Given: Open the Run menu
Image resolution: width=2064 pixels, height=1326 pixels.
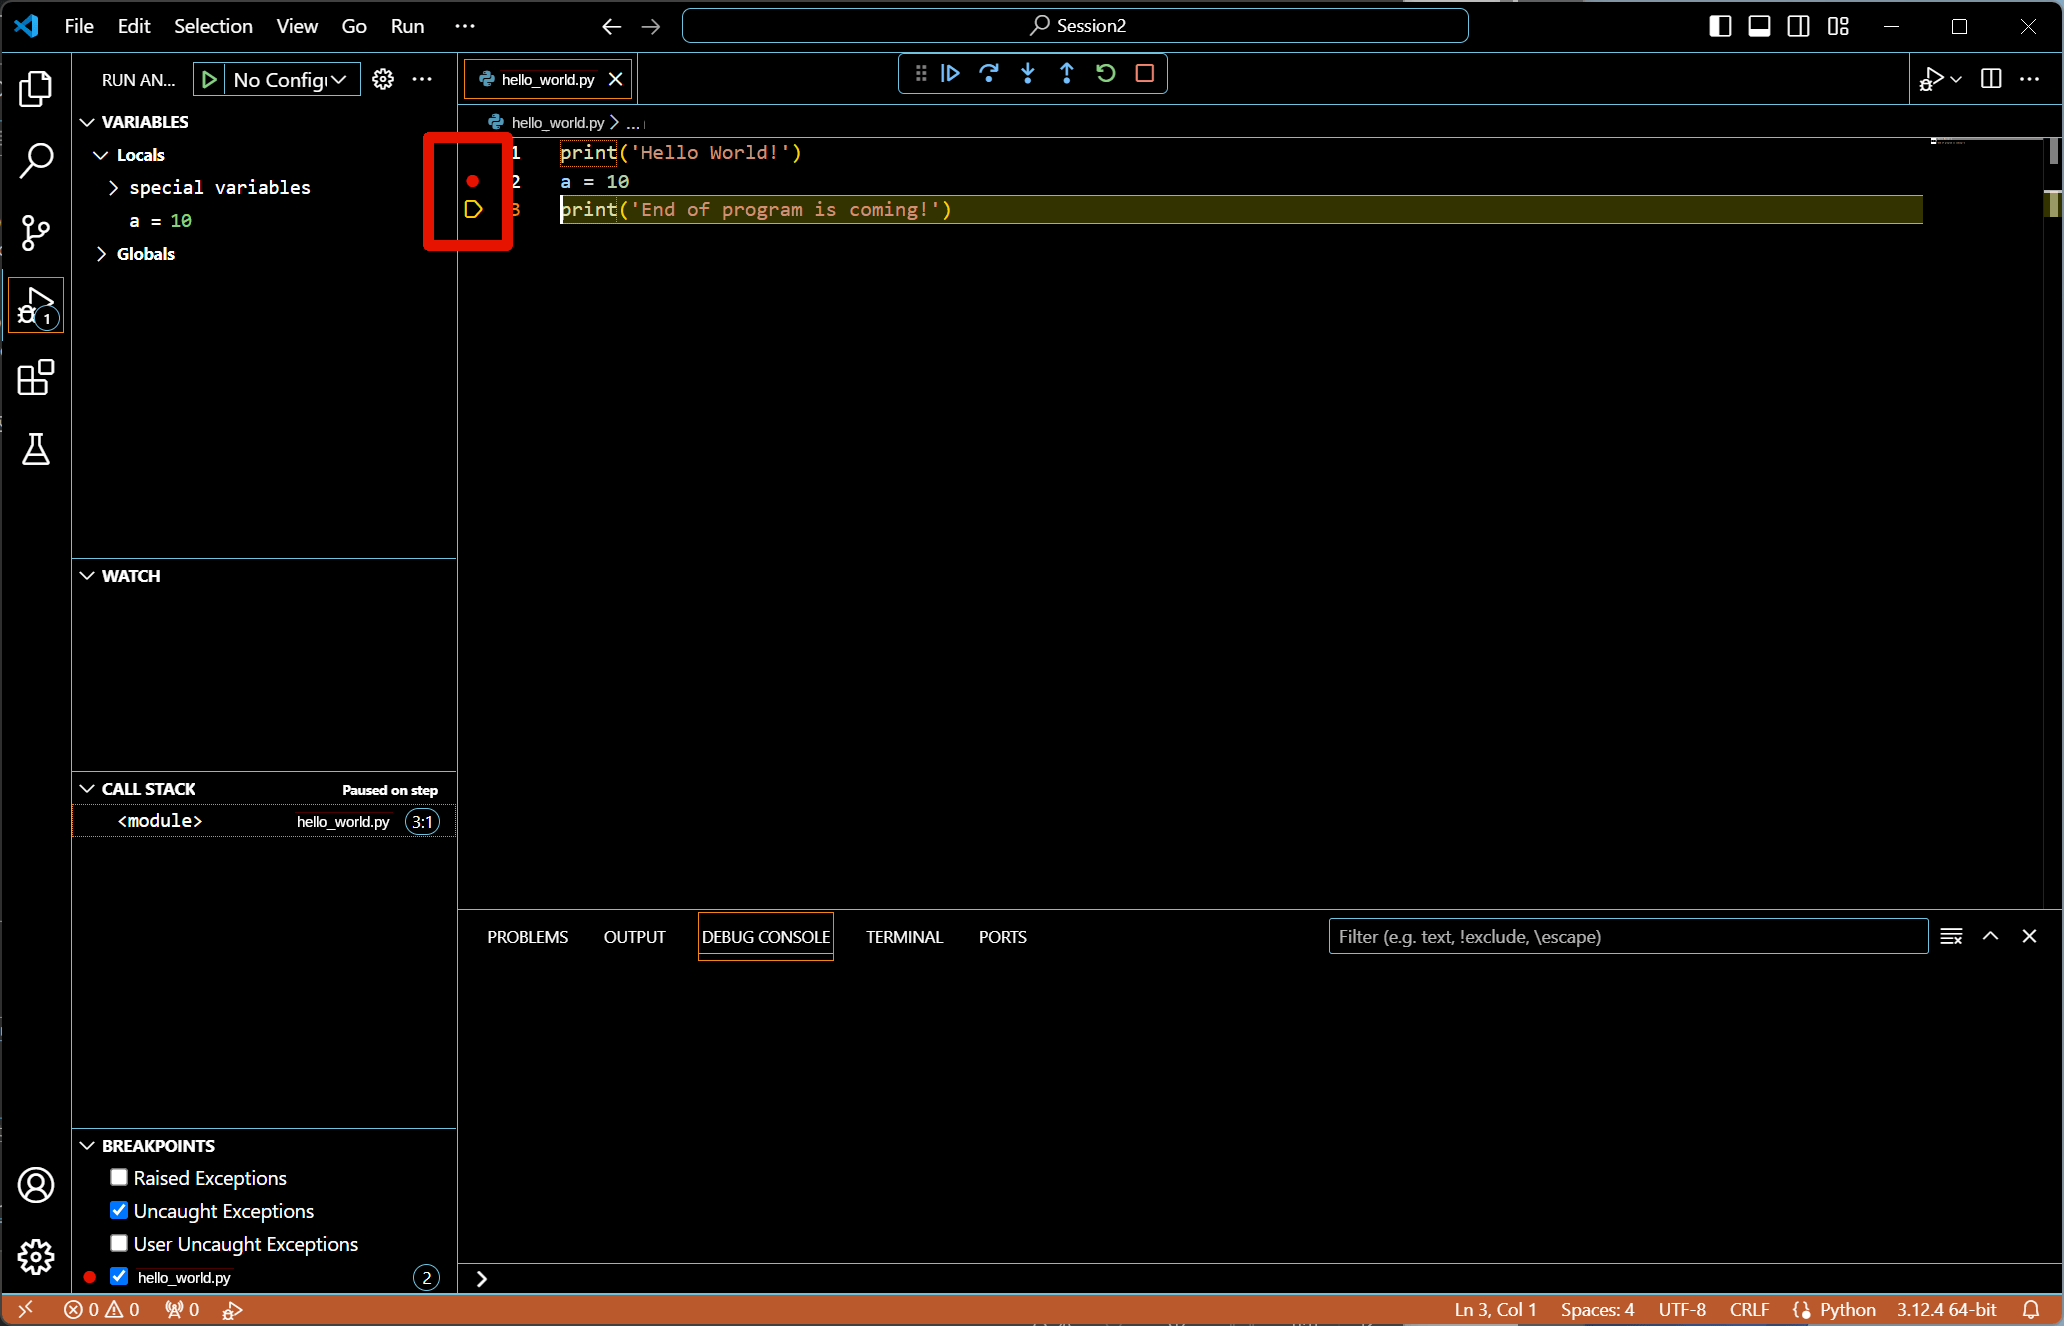Looking at the screenshot, I should coord(407,26).
